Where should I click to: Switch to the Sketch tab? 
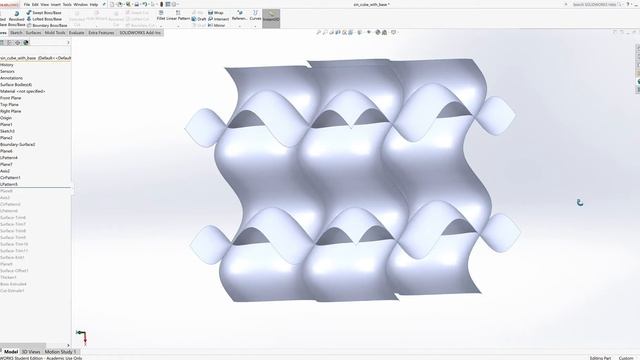point(16,33)
